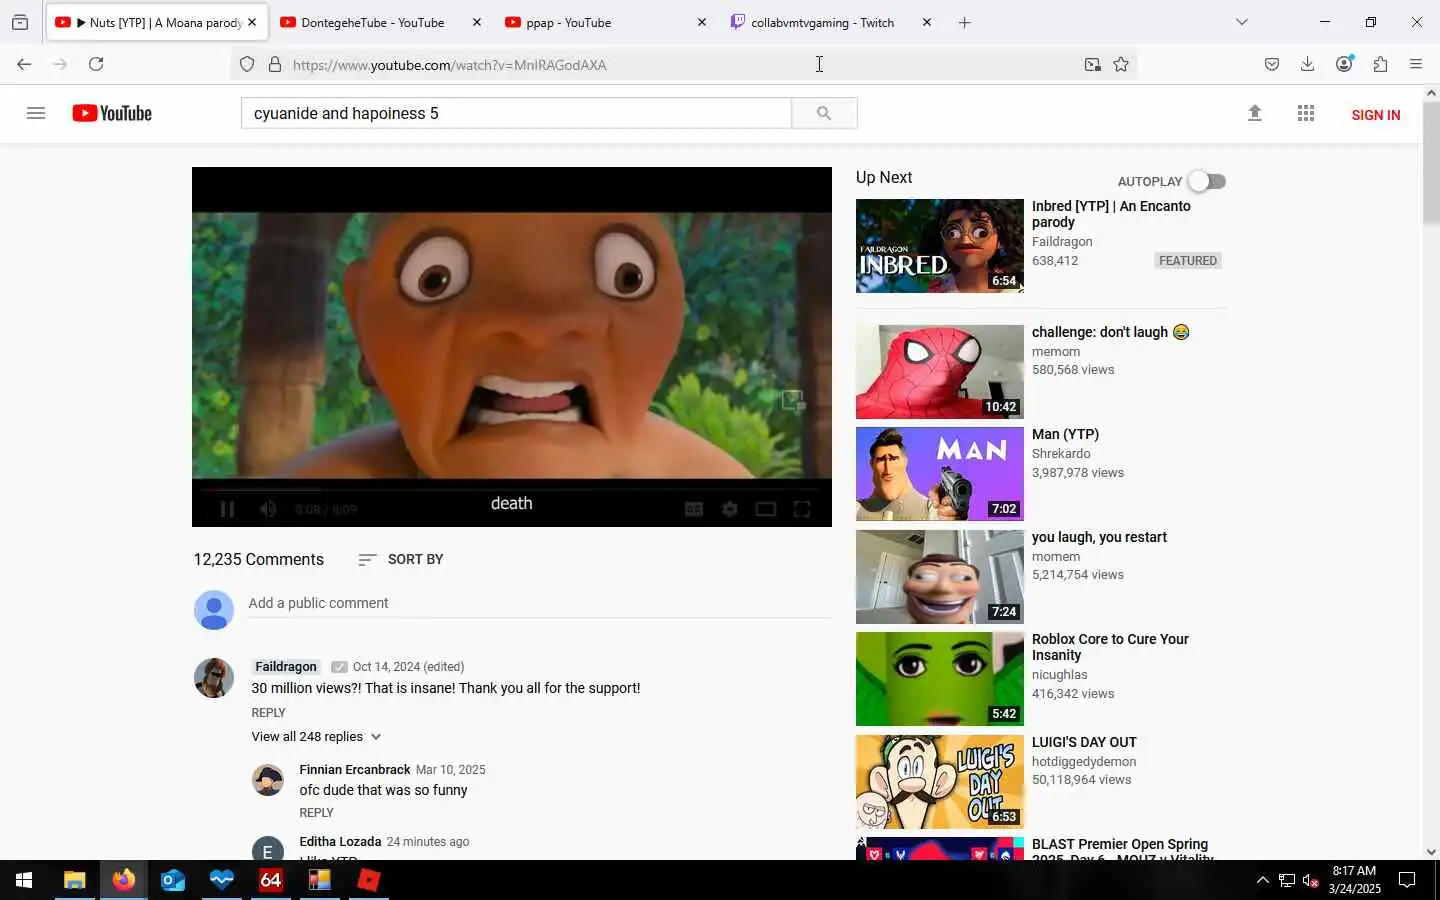The width and height of the screenshot is (1440, 900).
Task: Click Faildragon's comment avatar
Action: point(214,678)
